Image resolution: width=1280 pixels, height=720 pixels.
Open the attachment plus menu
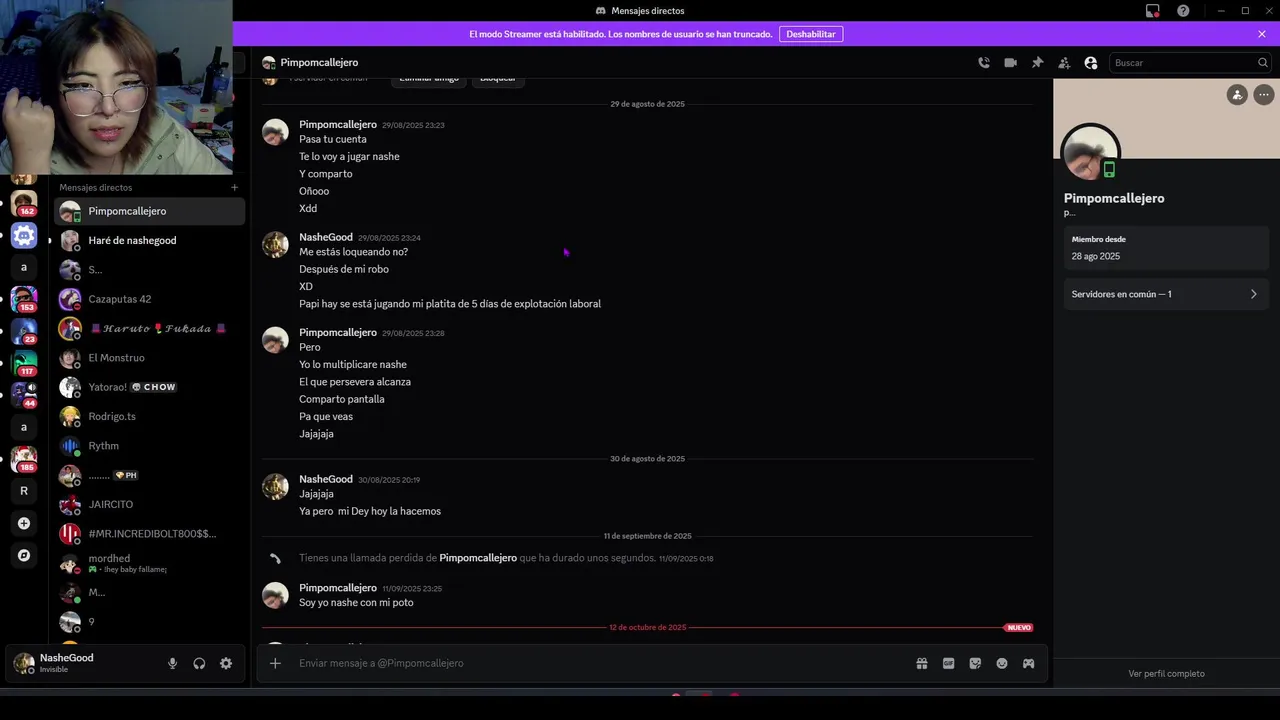(x=275, y=663)
